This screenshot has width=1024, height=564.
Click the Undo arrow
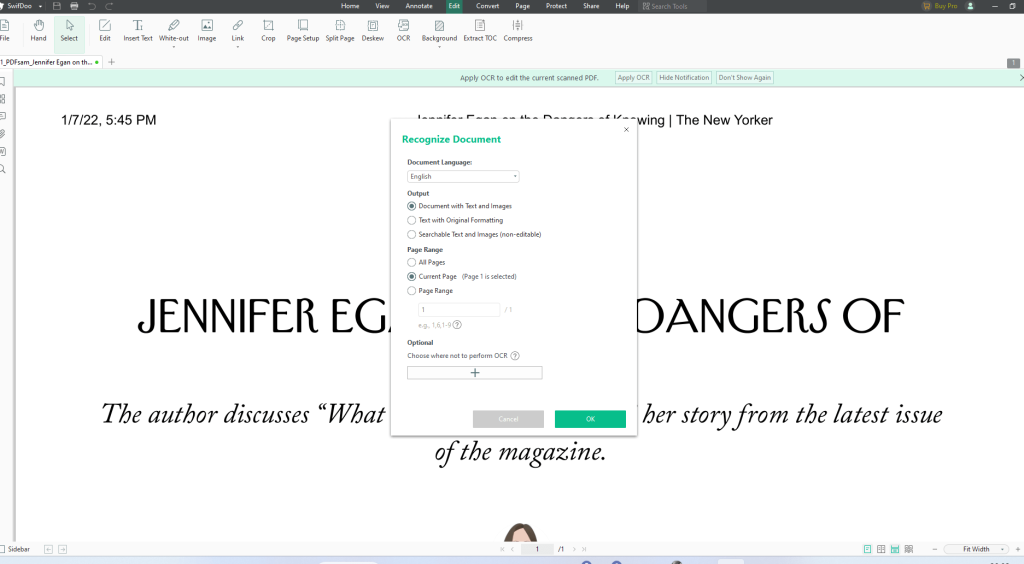coord(92,6)
